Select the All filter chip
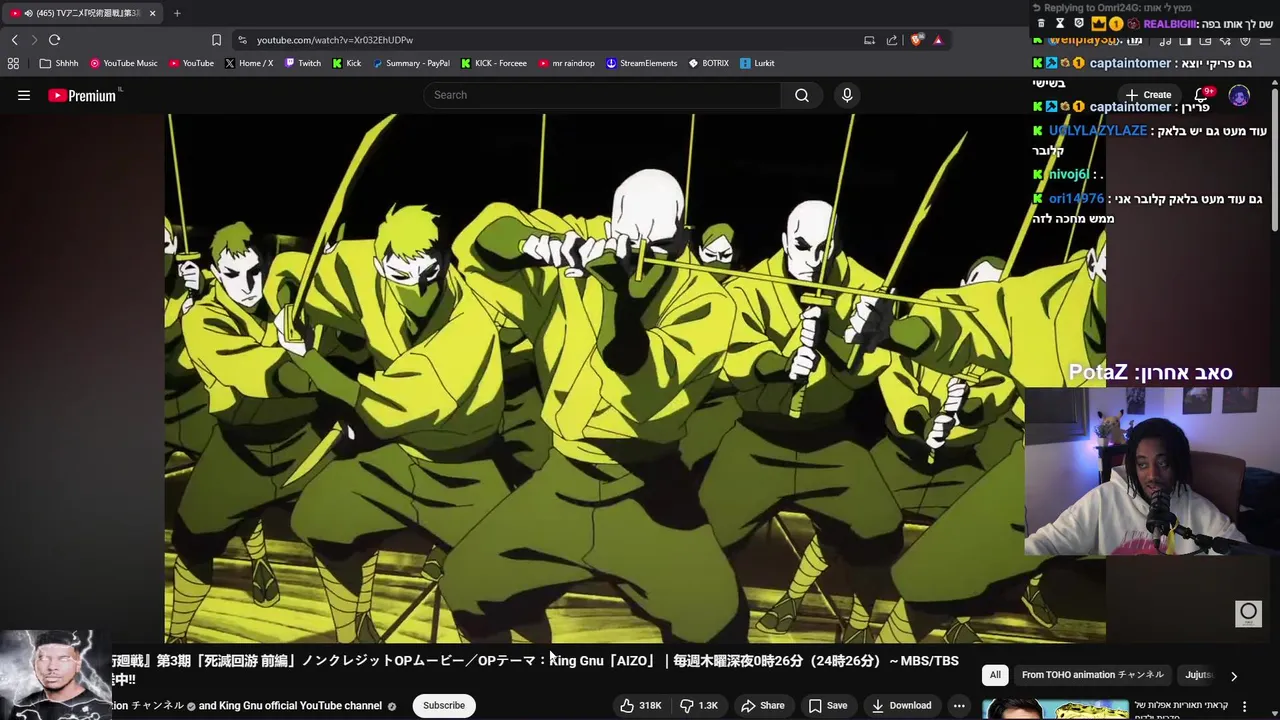The width and height of the screenshot is (1280, 720). tap(995, 675)
